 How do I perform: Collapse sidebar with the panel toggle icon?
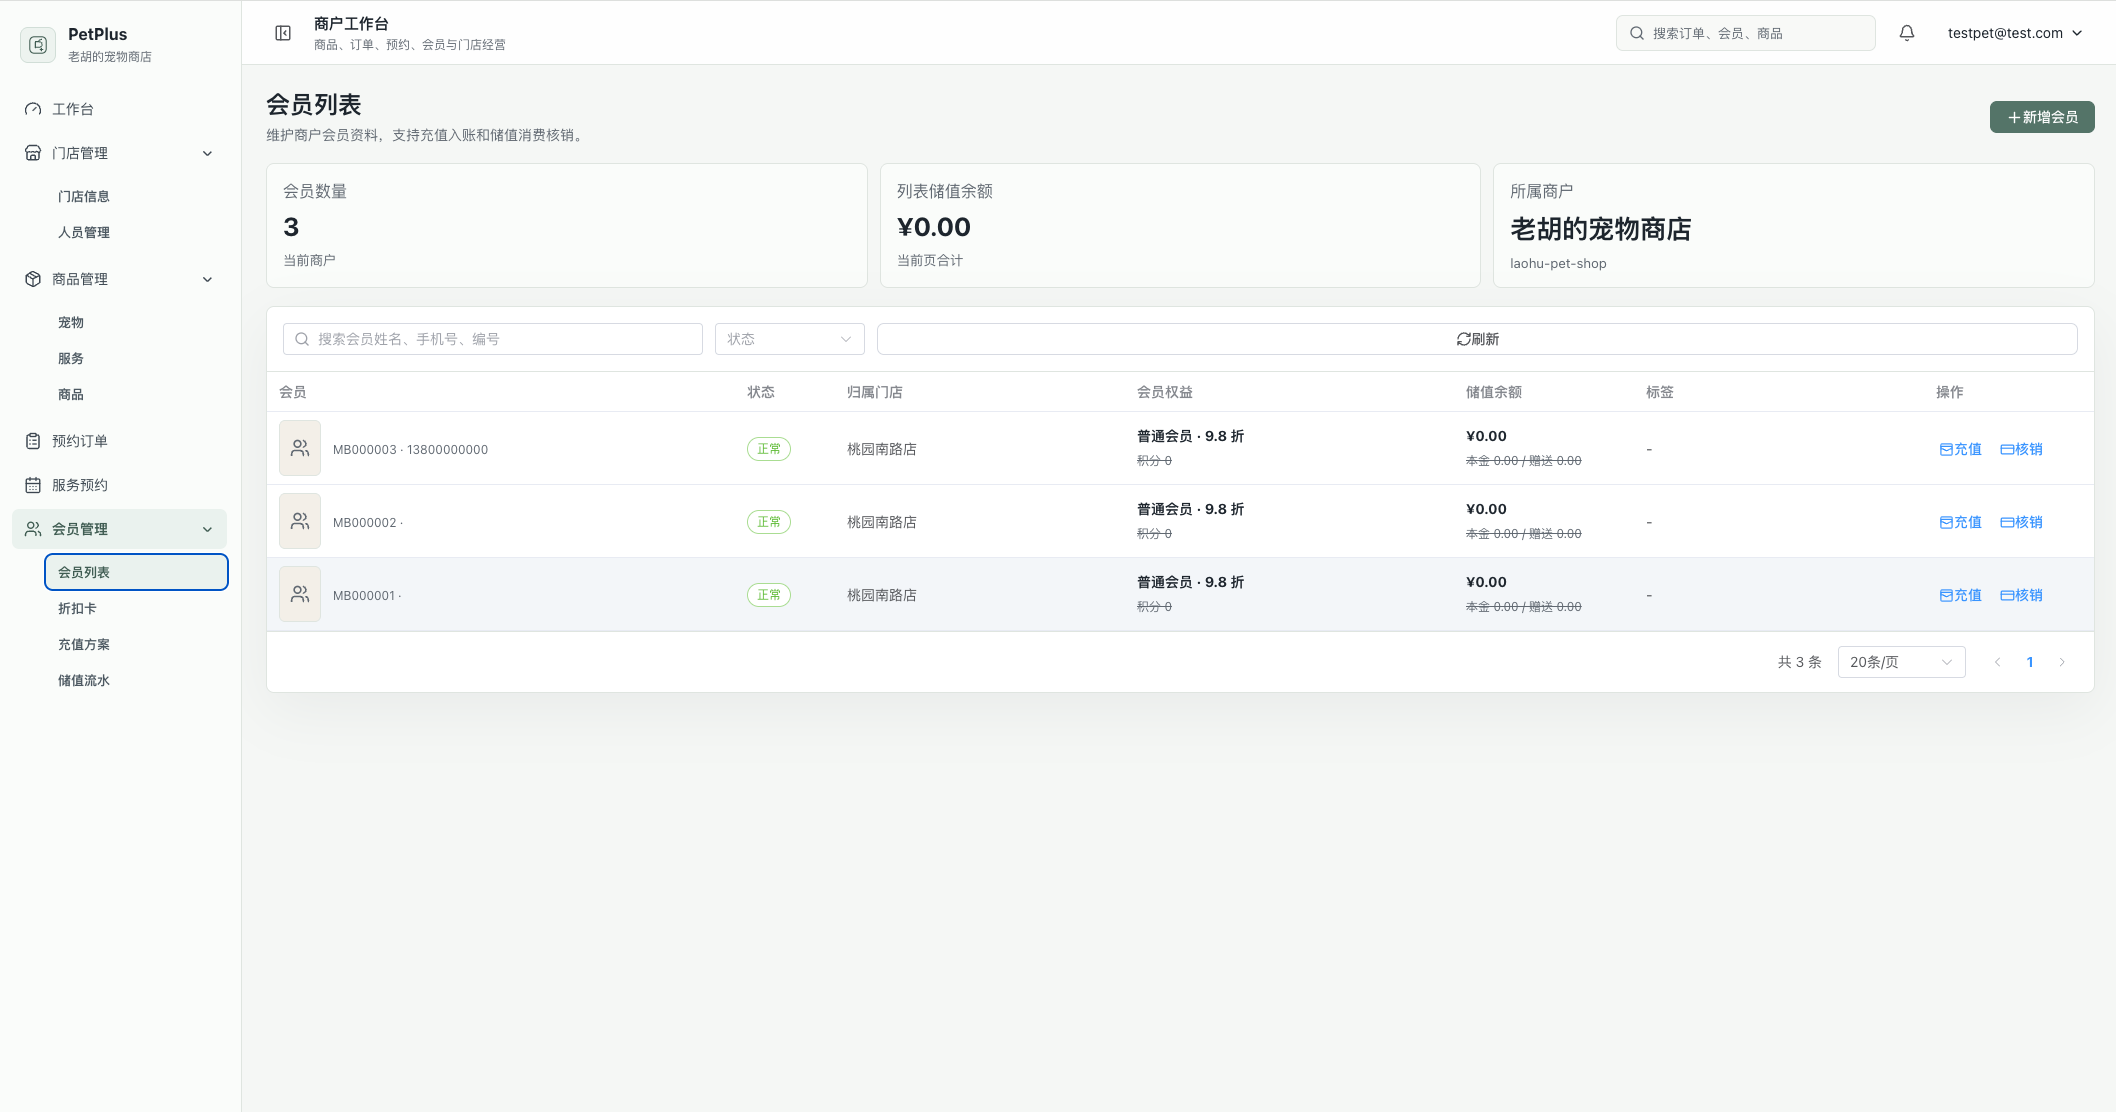(283, 33)
